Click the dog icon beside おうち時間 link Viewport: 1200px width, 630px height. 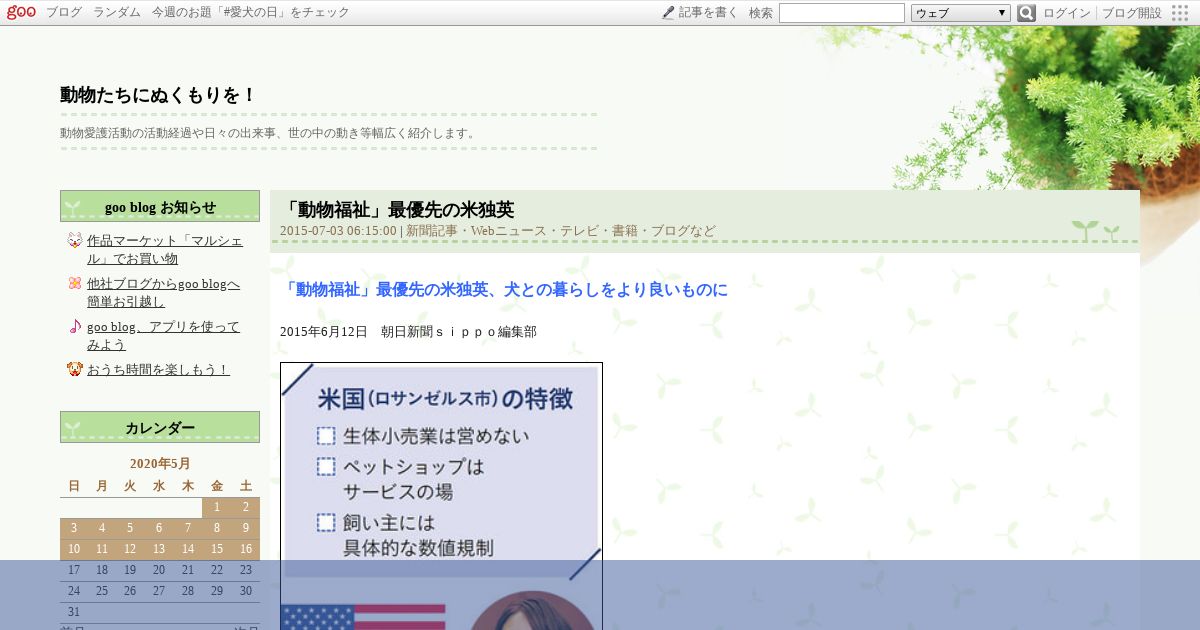click(x=75, y=369)
